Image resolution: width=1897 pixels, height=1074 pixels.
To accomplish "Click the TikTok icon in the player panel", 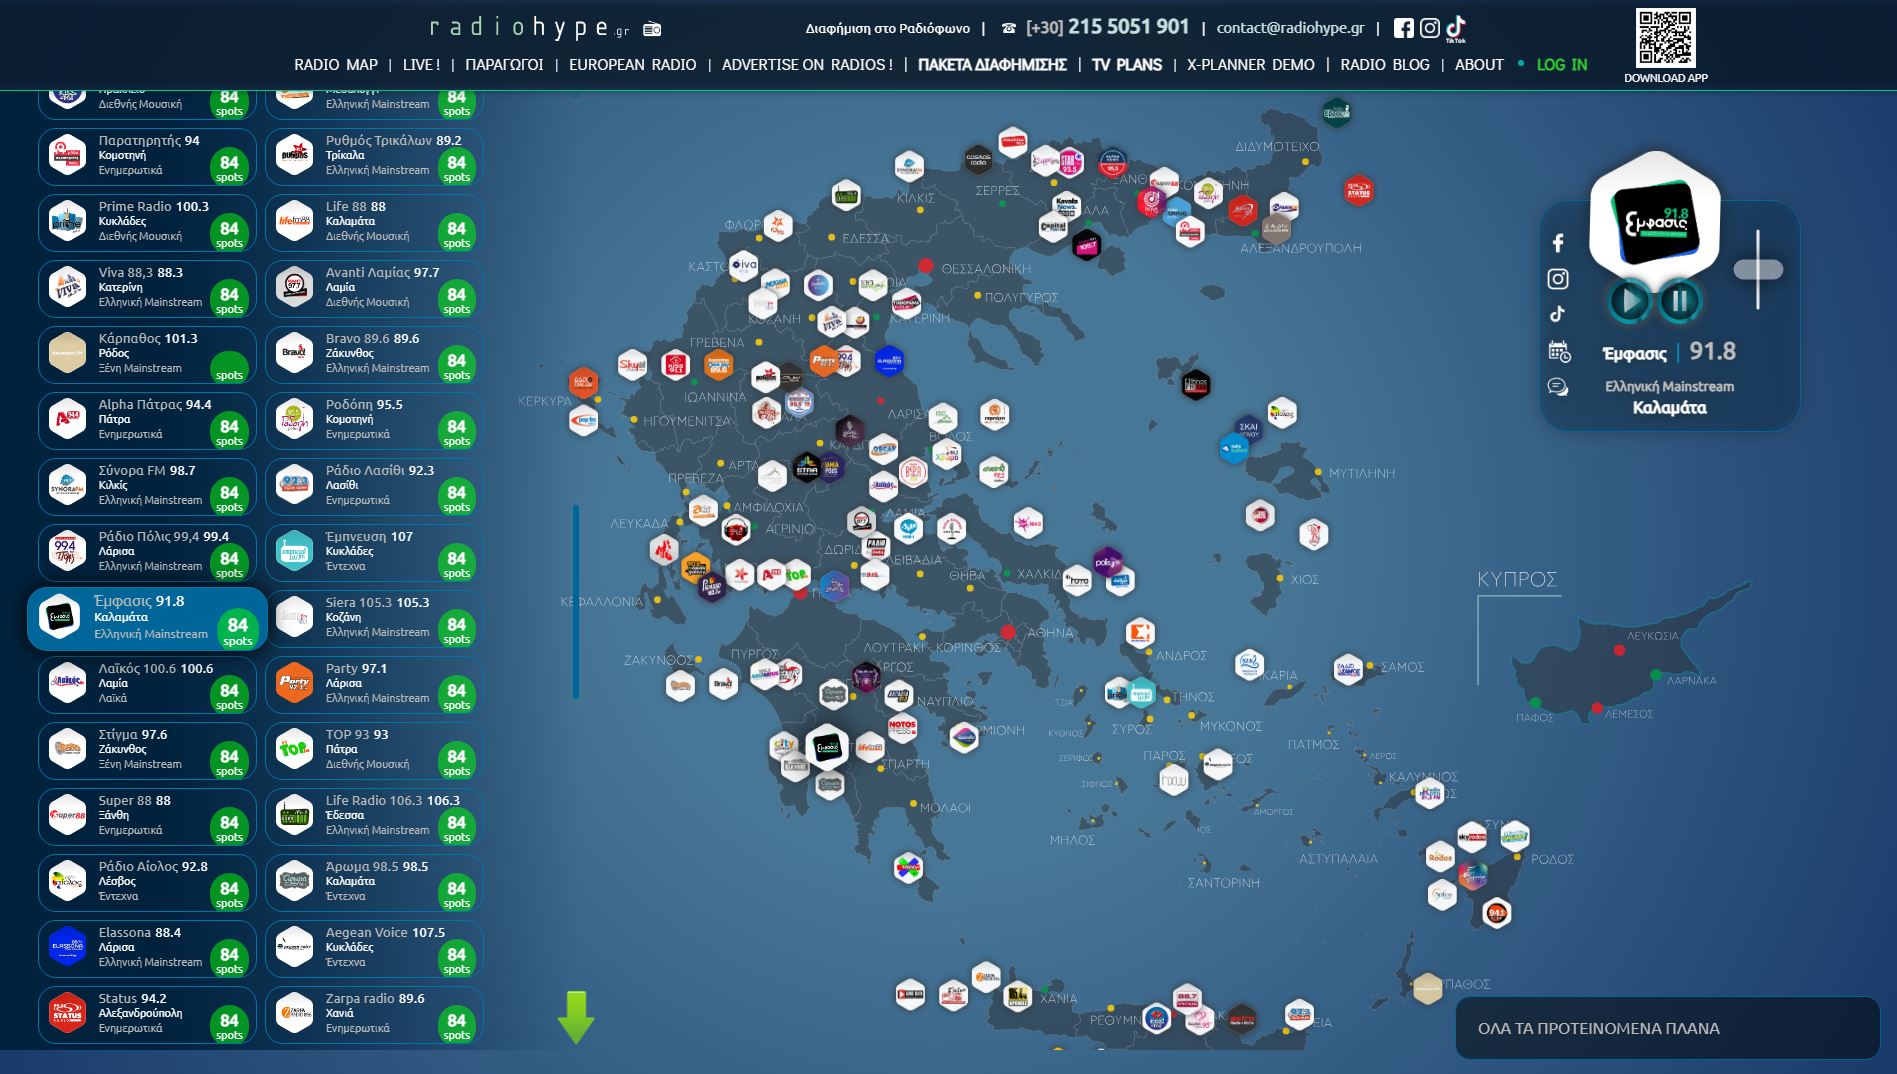I will [x=1557, y=314].
